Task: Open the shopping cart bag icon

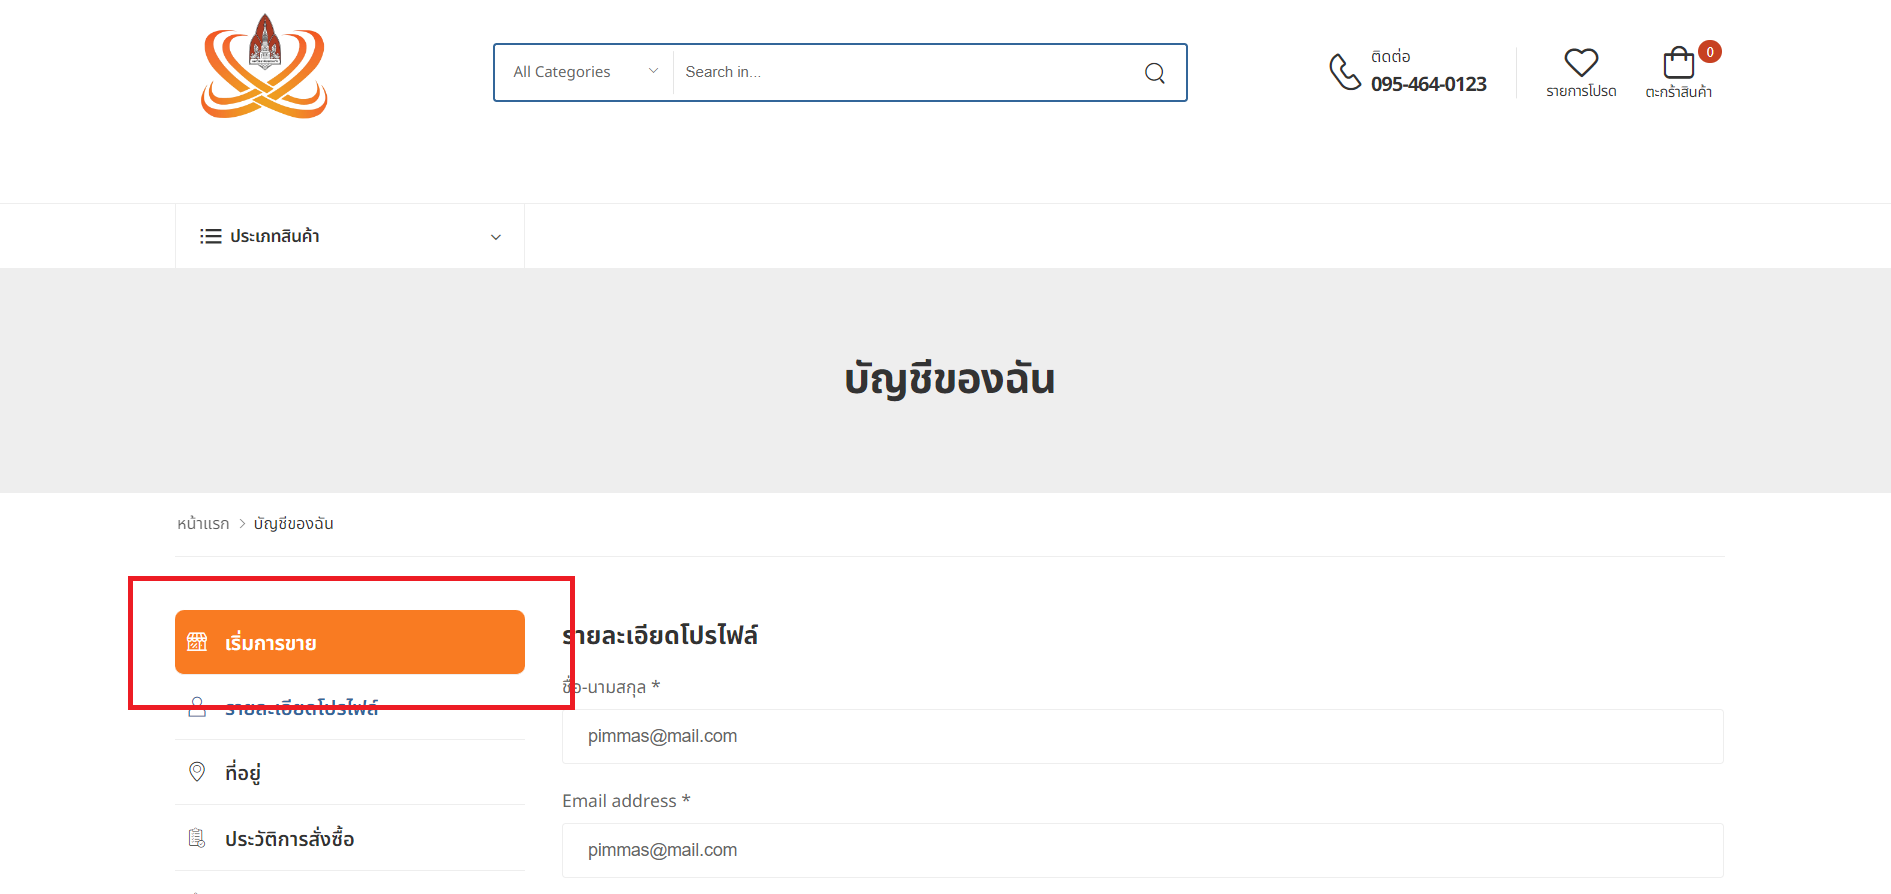Action: tap(1678, 64)
